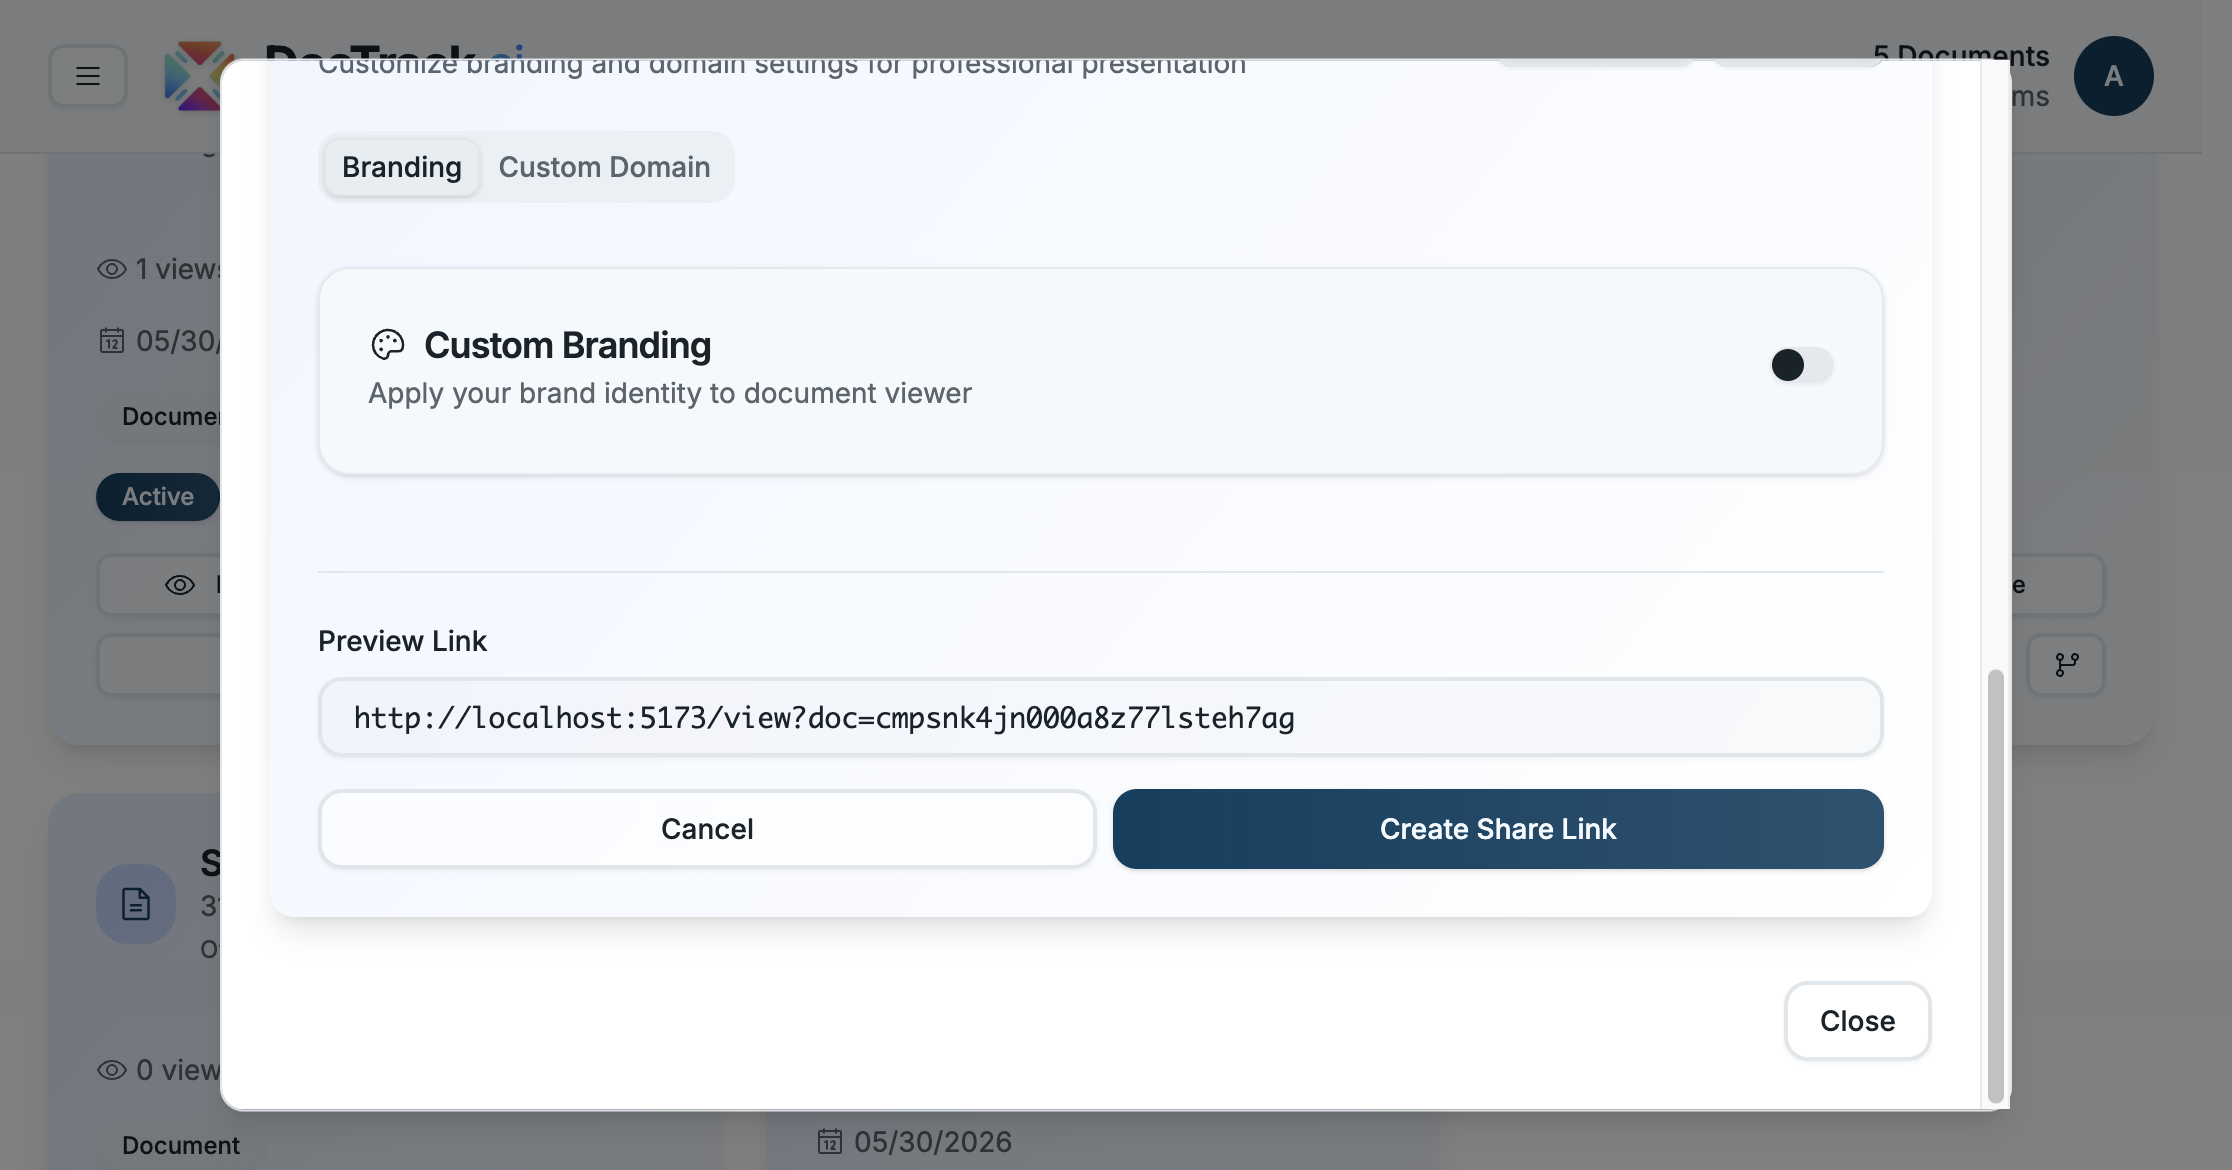Click Create Share Link button
Screen dimensions: 2232x1170
[x=1497, y=829]
